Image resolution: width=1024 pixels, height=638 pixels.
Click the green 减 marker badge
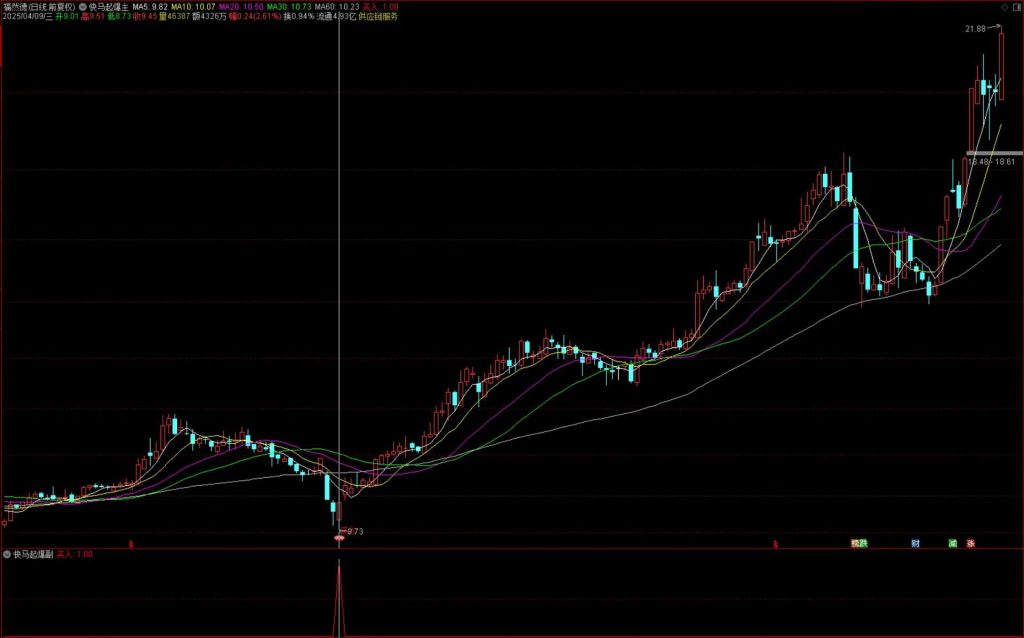coord(953,544)
